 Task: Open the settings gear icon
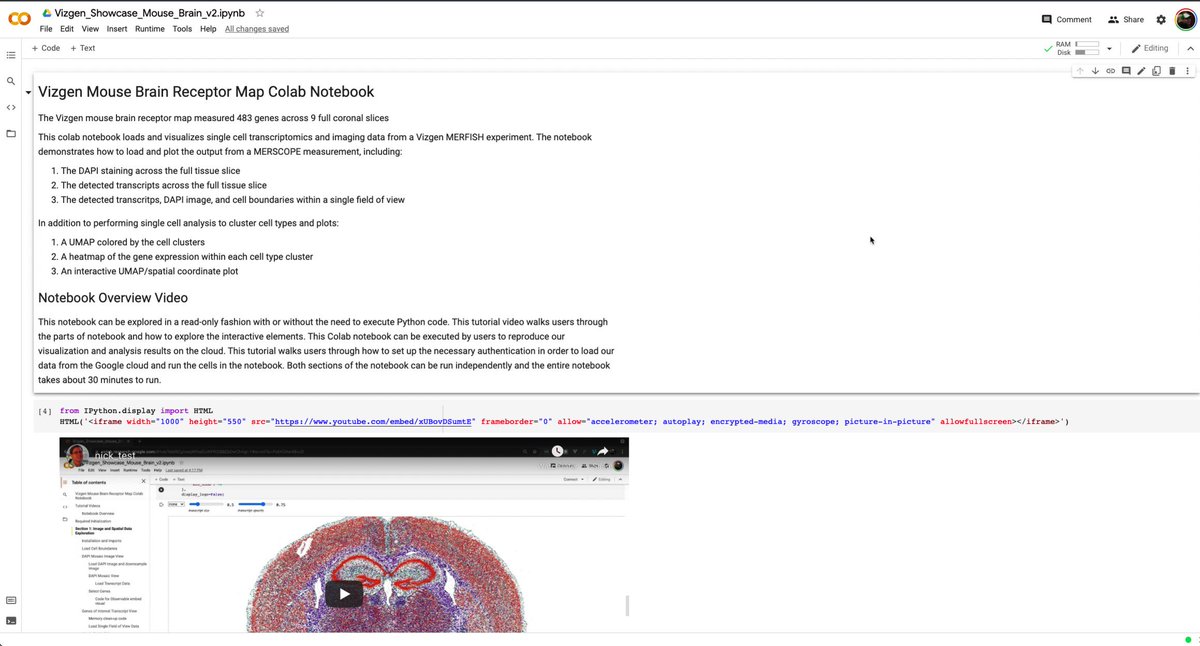[x=1161, y=19]
